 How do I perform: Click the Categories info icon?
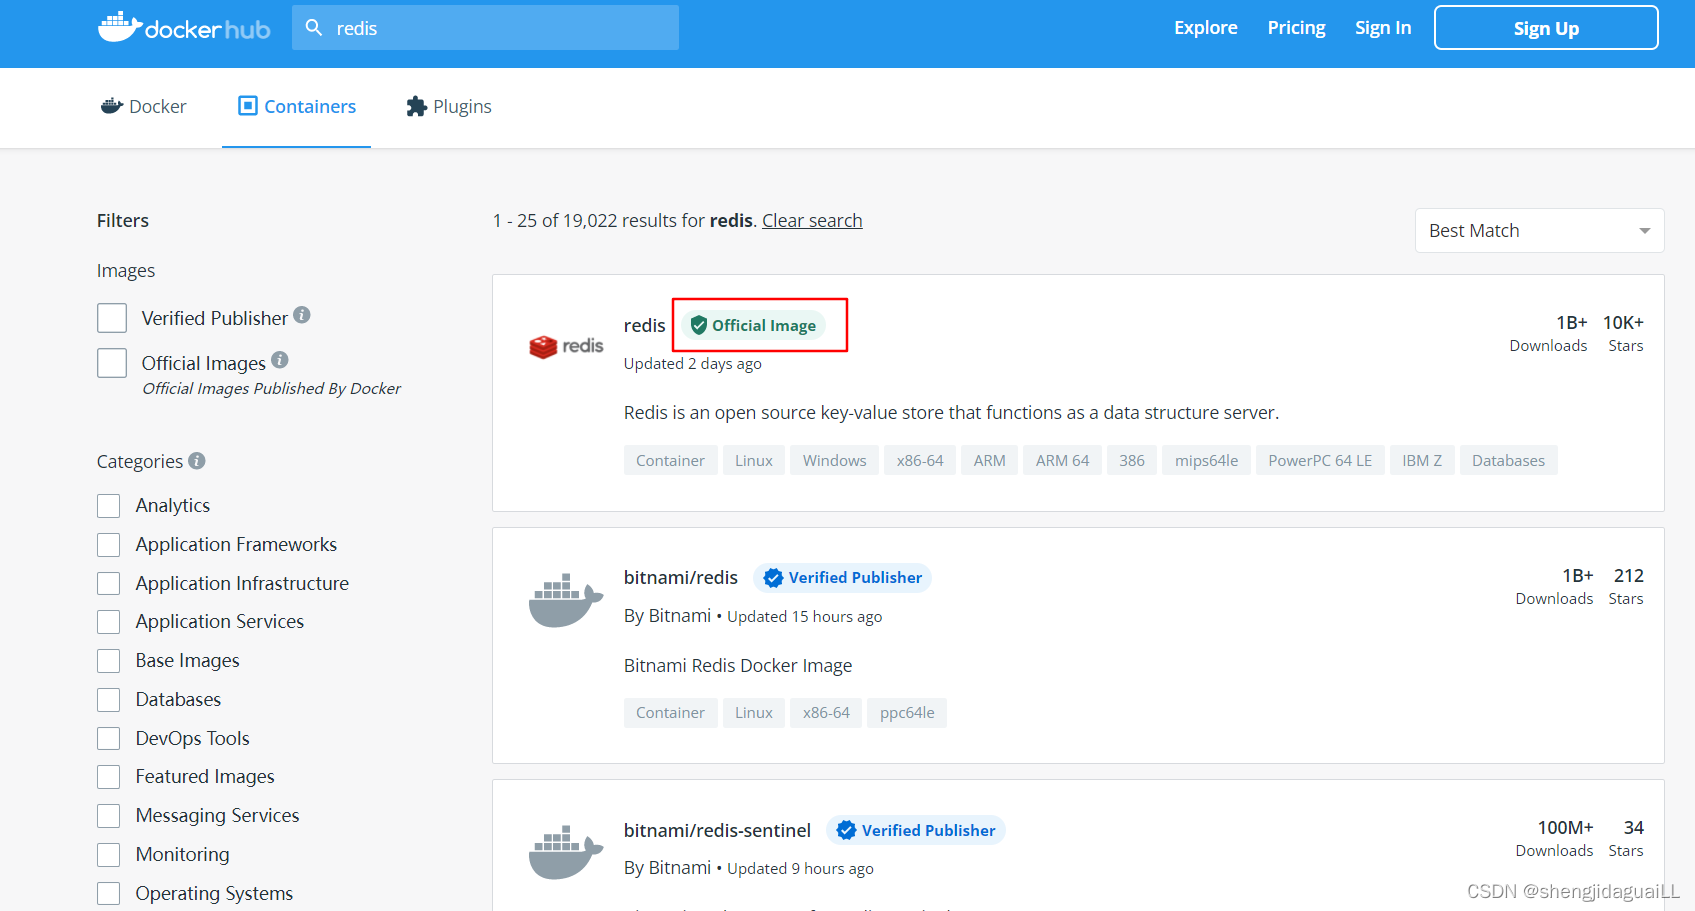tap(197, 460)
